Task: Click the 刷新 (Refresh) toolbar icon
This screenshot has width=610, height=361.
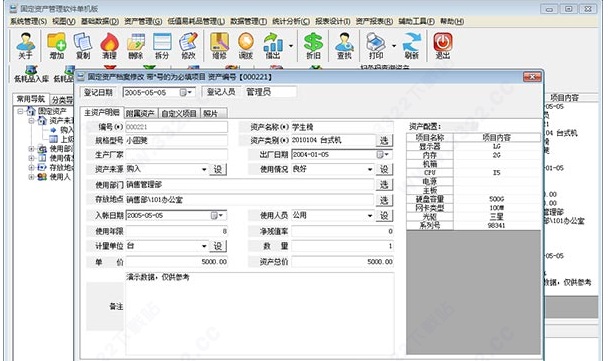Action: 412,46
